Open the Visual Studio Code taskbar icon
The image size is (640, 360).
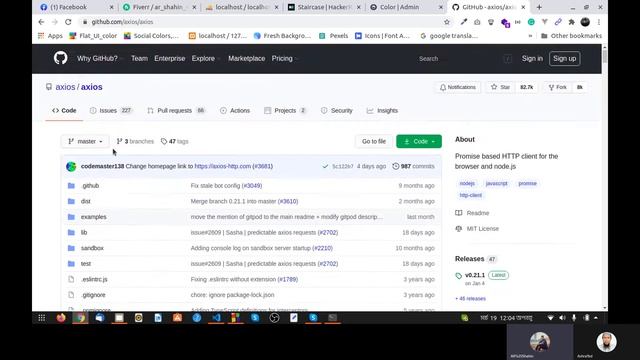(x=216, y=318)
